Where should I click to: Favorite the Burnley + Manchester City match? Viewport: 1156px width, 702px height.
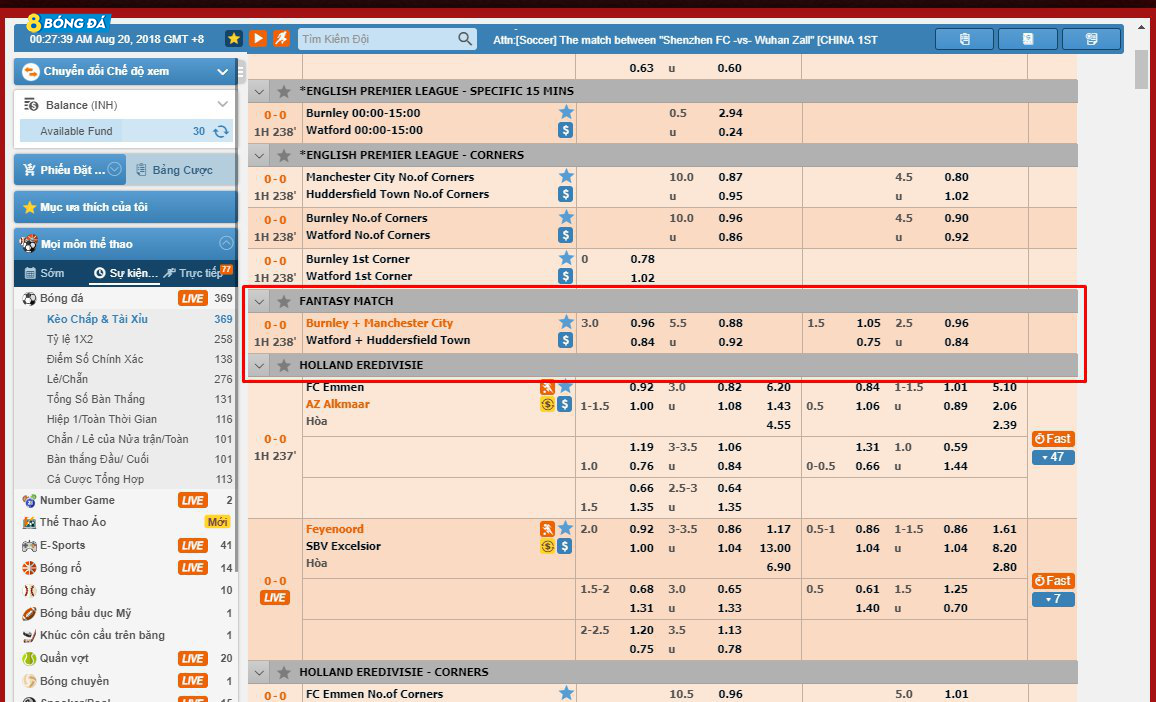pyautogui.click(x=566, y=322)
